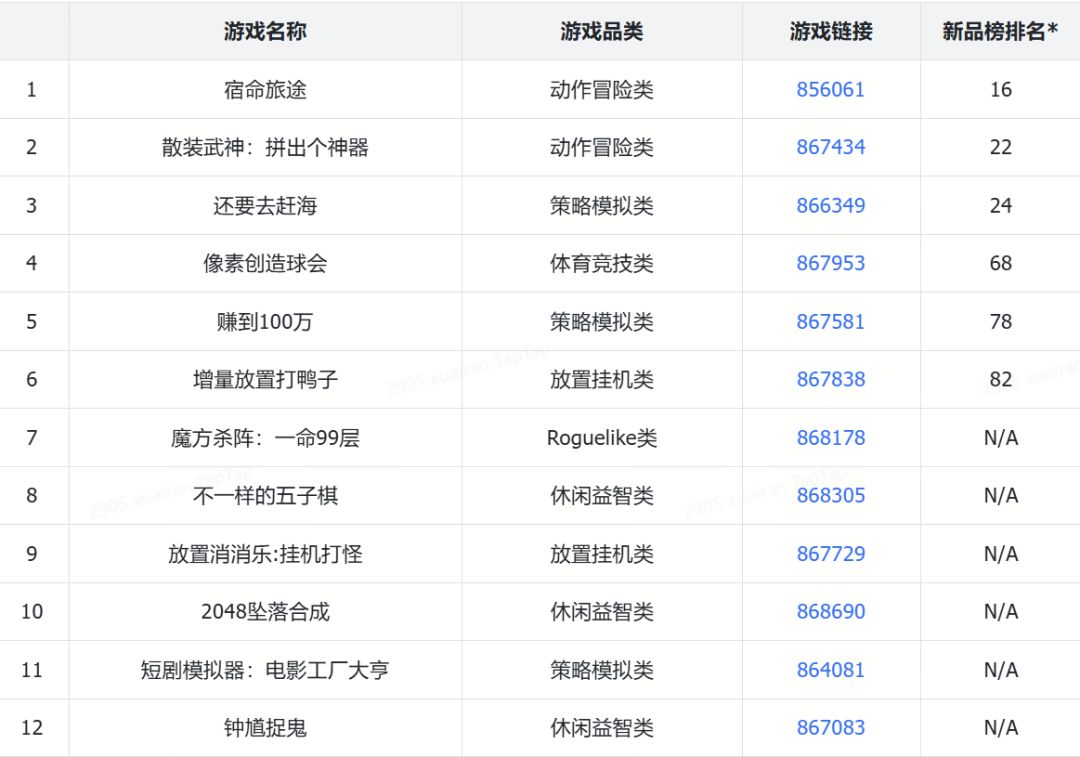Click the N/A ranking for 2048坠落合成

click(1001, 612)
